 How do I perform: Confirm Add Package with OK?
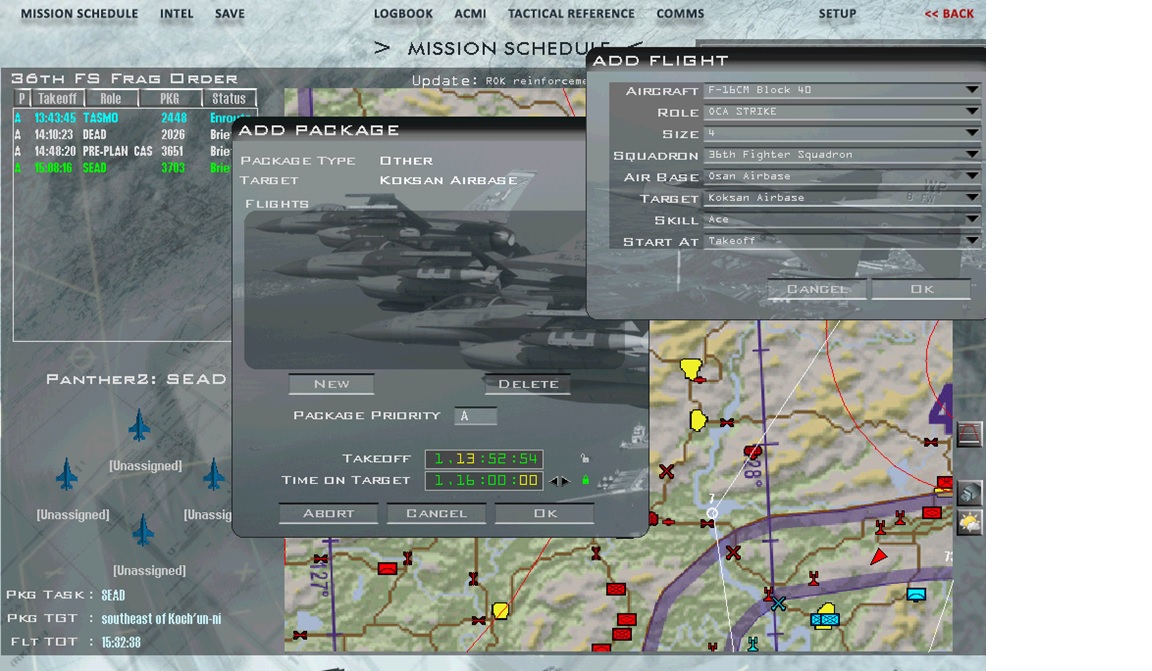point(544,513)
